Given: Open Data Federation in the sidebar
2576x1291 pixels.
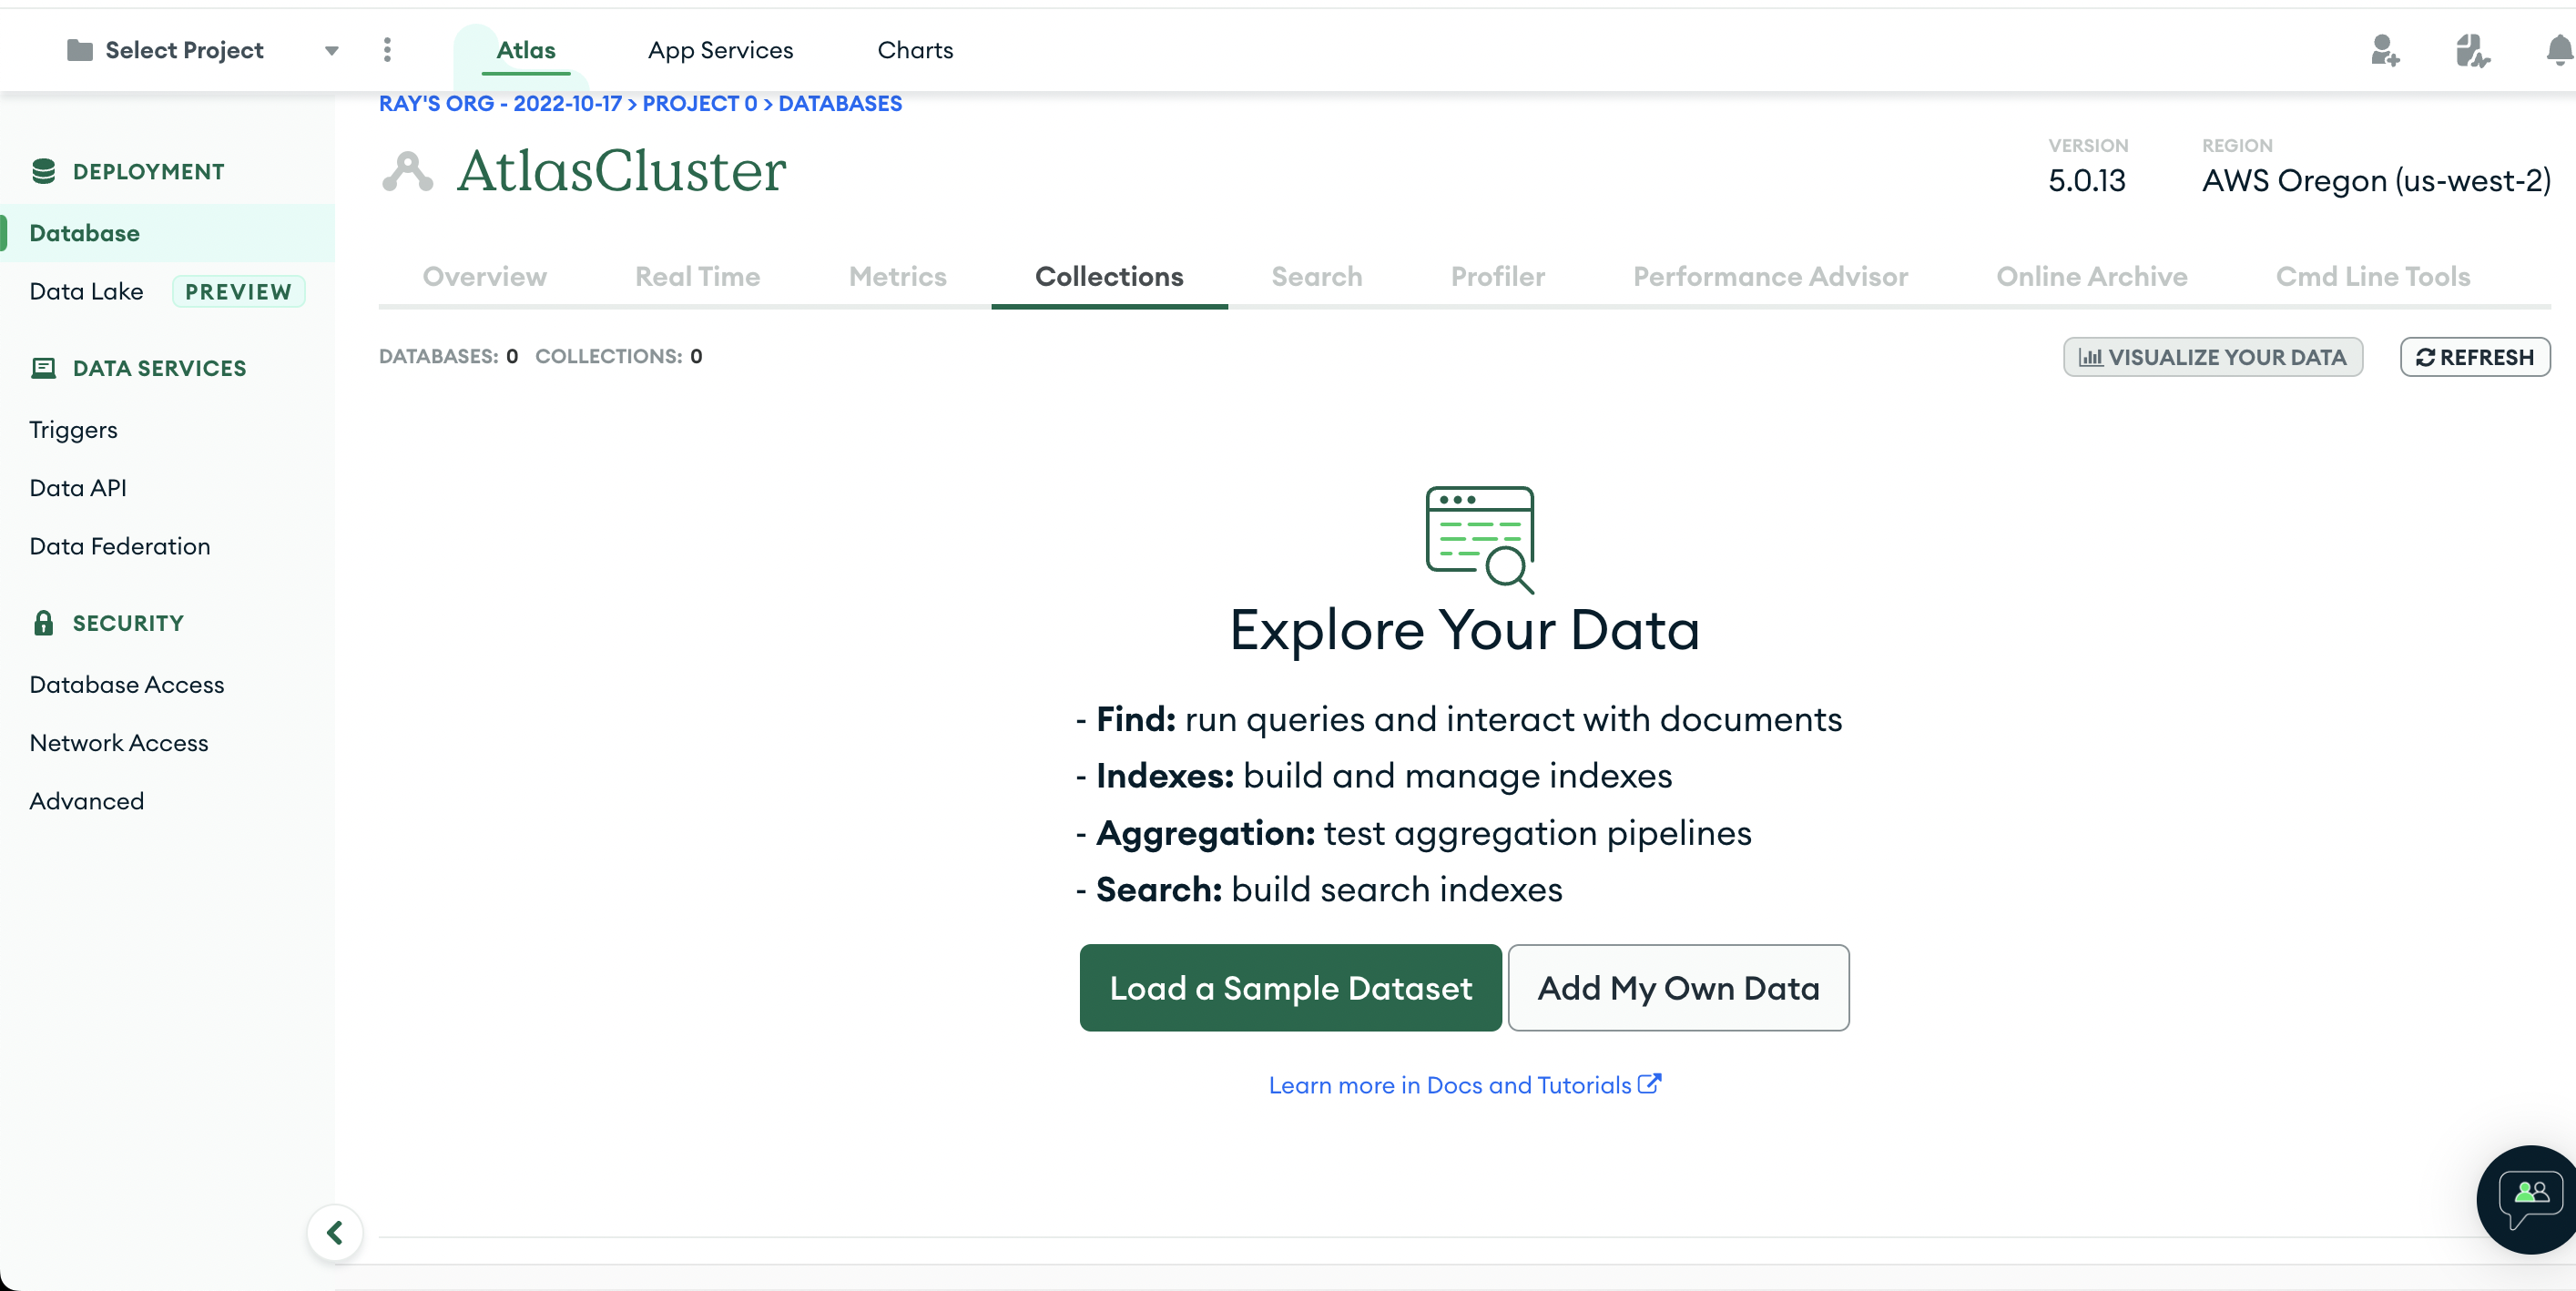Looking at the screenshot, I should [120, 546].
